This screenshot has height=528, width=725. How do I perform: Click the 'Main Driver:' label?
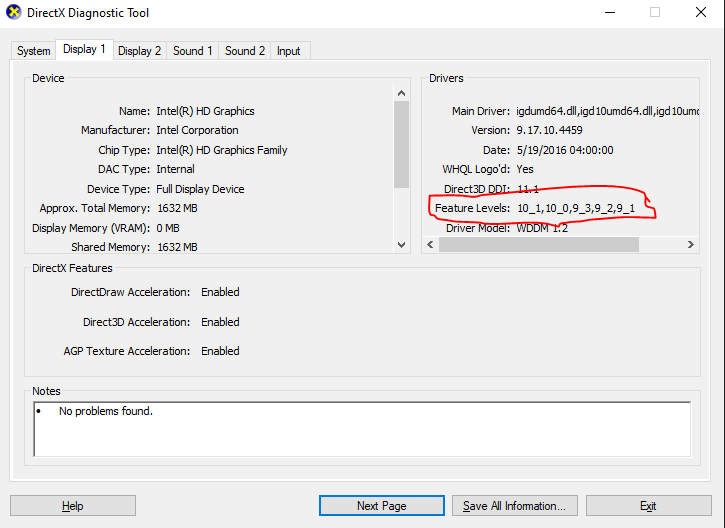(x=480, y=111)
